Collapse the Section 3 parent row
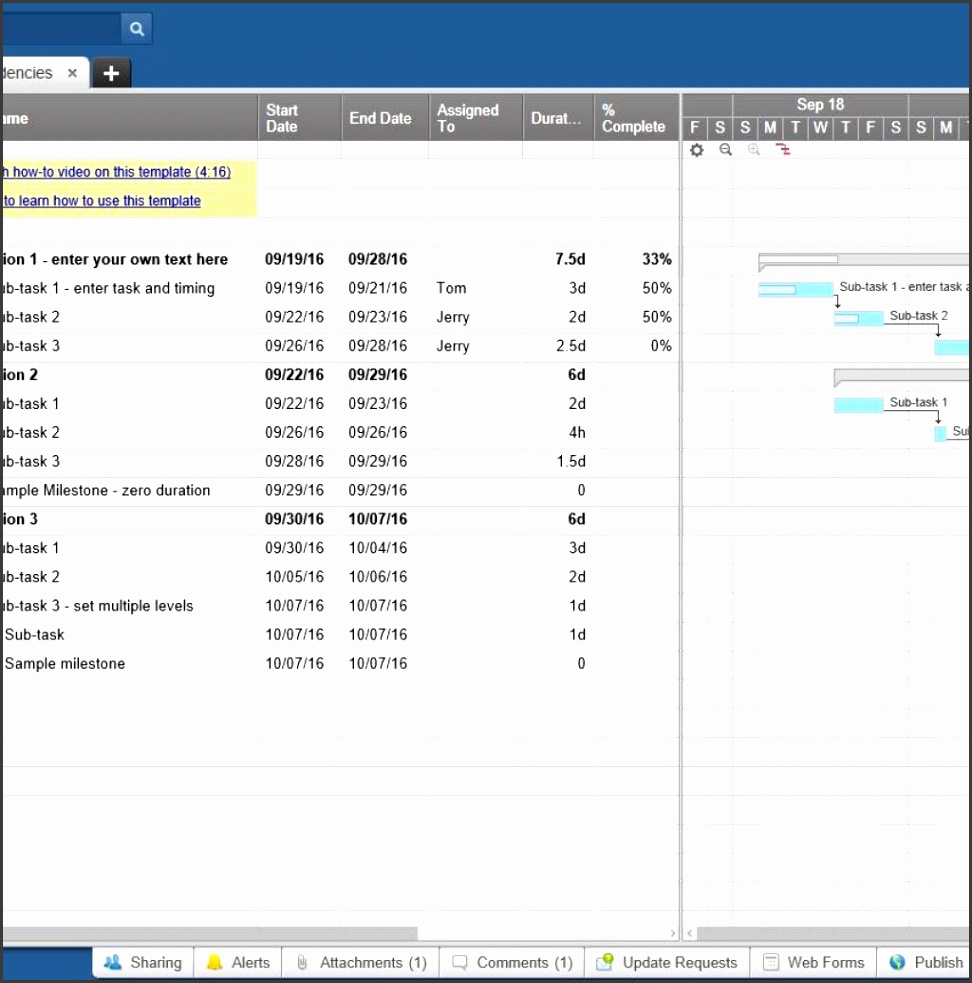 (x=3, y=518)
